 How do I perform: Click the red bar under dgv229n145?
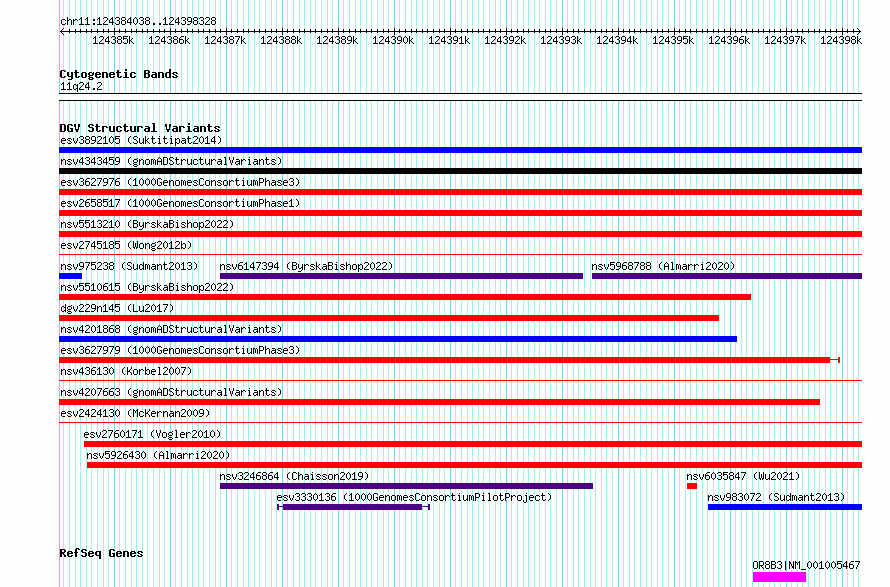pos(389,318)
